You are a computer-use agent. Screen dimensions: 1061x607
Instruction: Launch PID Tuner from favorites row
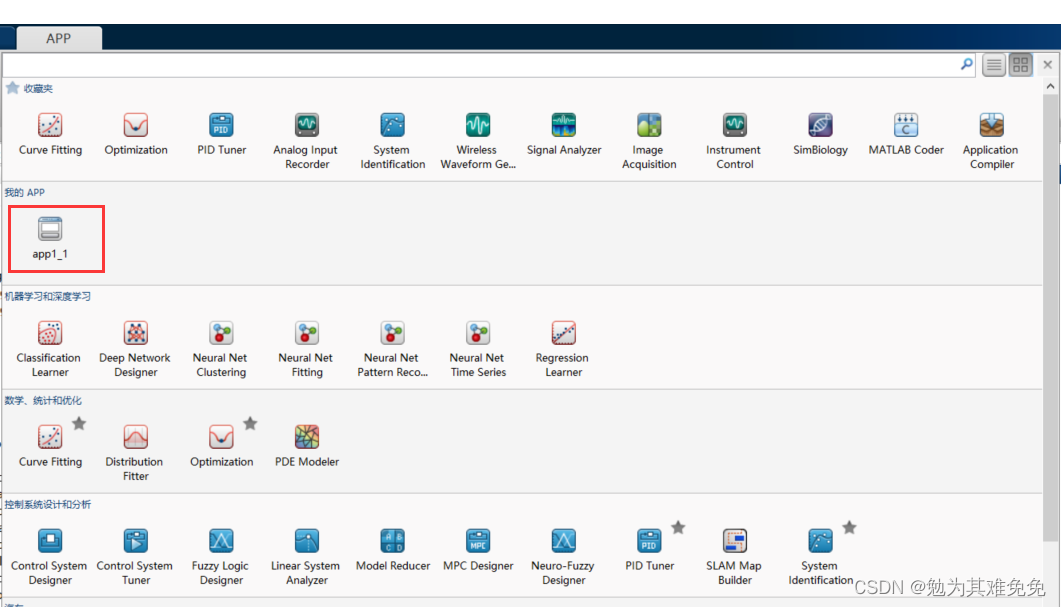(221, 134)
